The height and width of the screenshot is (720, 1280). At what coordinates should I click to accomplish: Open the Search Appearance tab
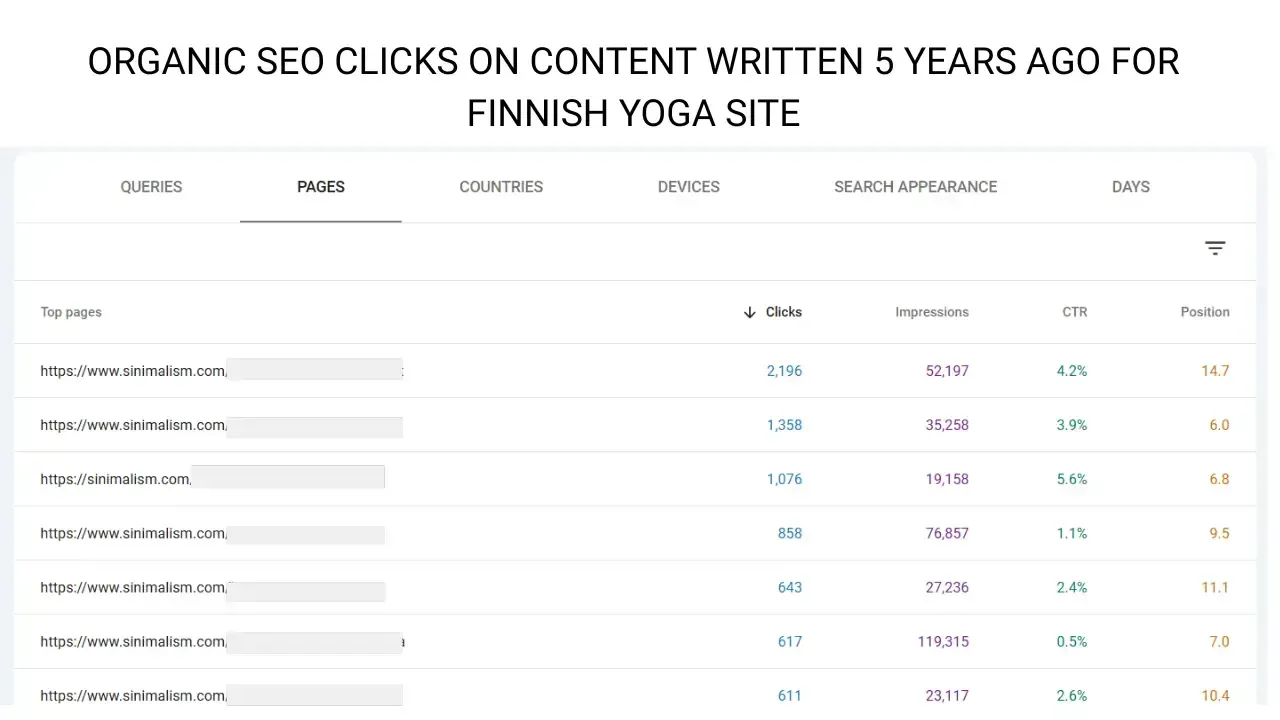coord(915,187)
